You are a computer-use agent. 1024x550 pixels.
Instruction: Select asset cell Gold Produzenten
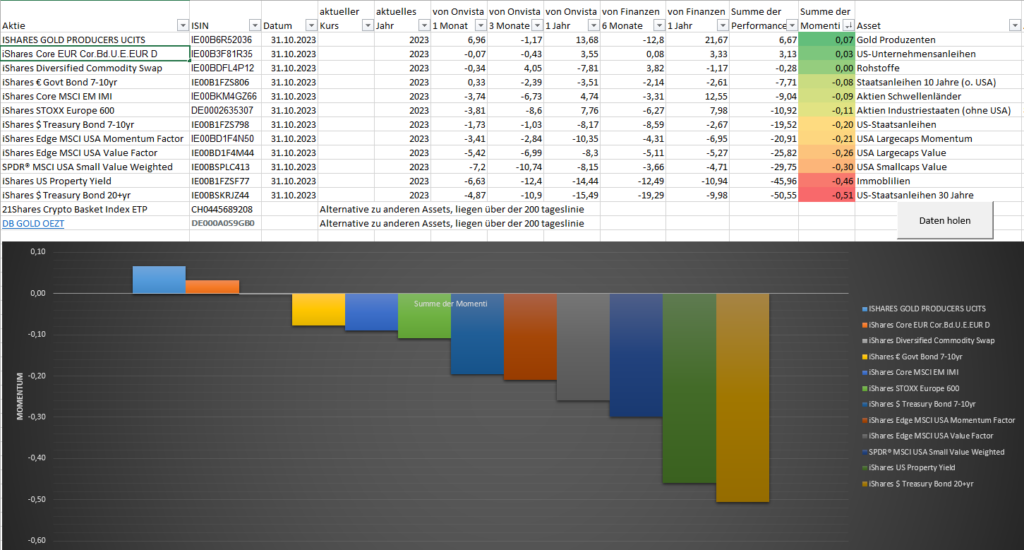point(938,40)
